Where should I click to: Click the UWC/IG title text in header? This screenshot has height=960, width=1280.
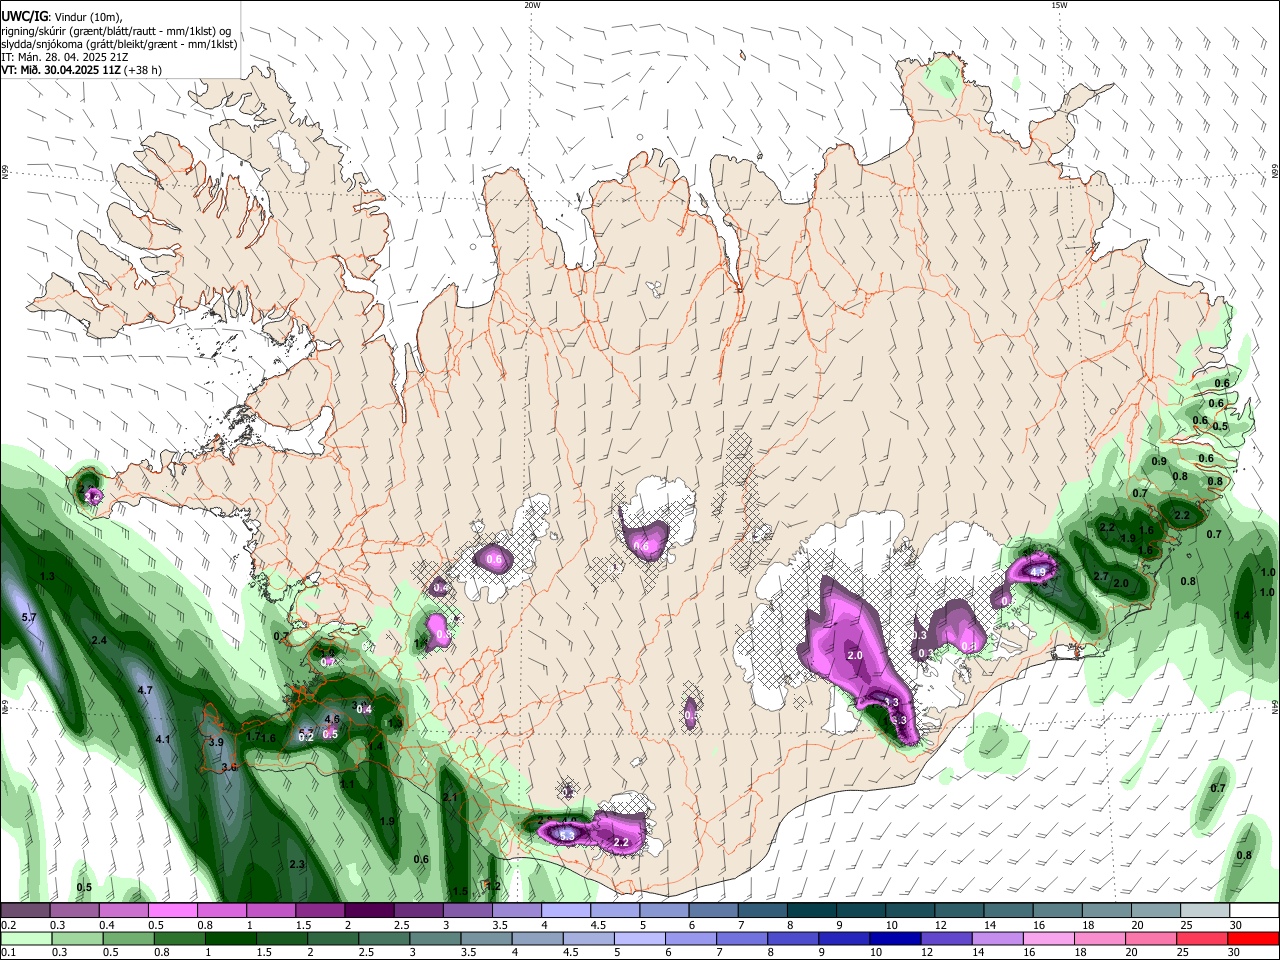24,16
